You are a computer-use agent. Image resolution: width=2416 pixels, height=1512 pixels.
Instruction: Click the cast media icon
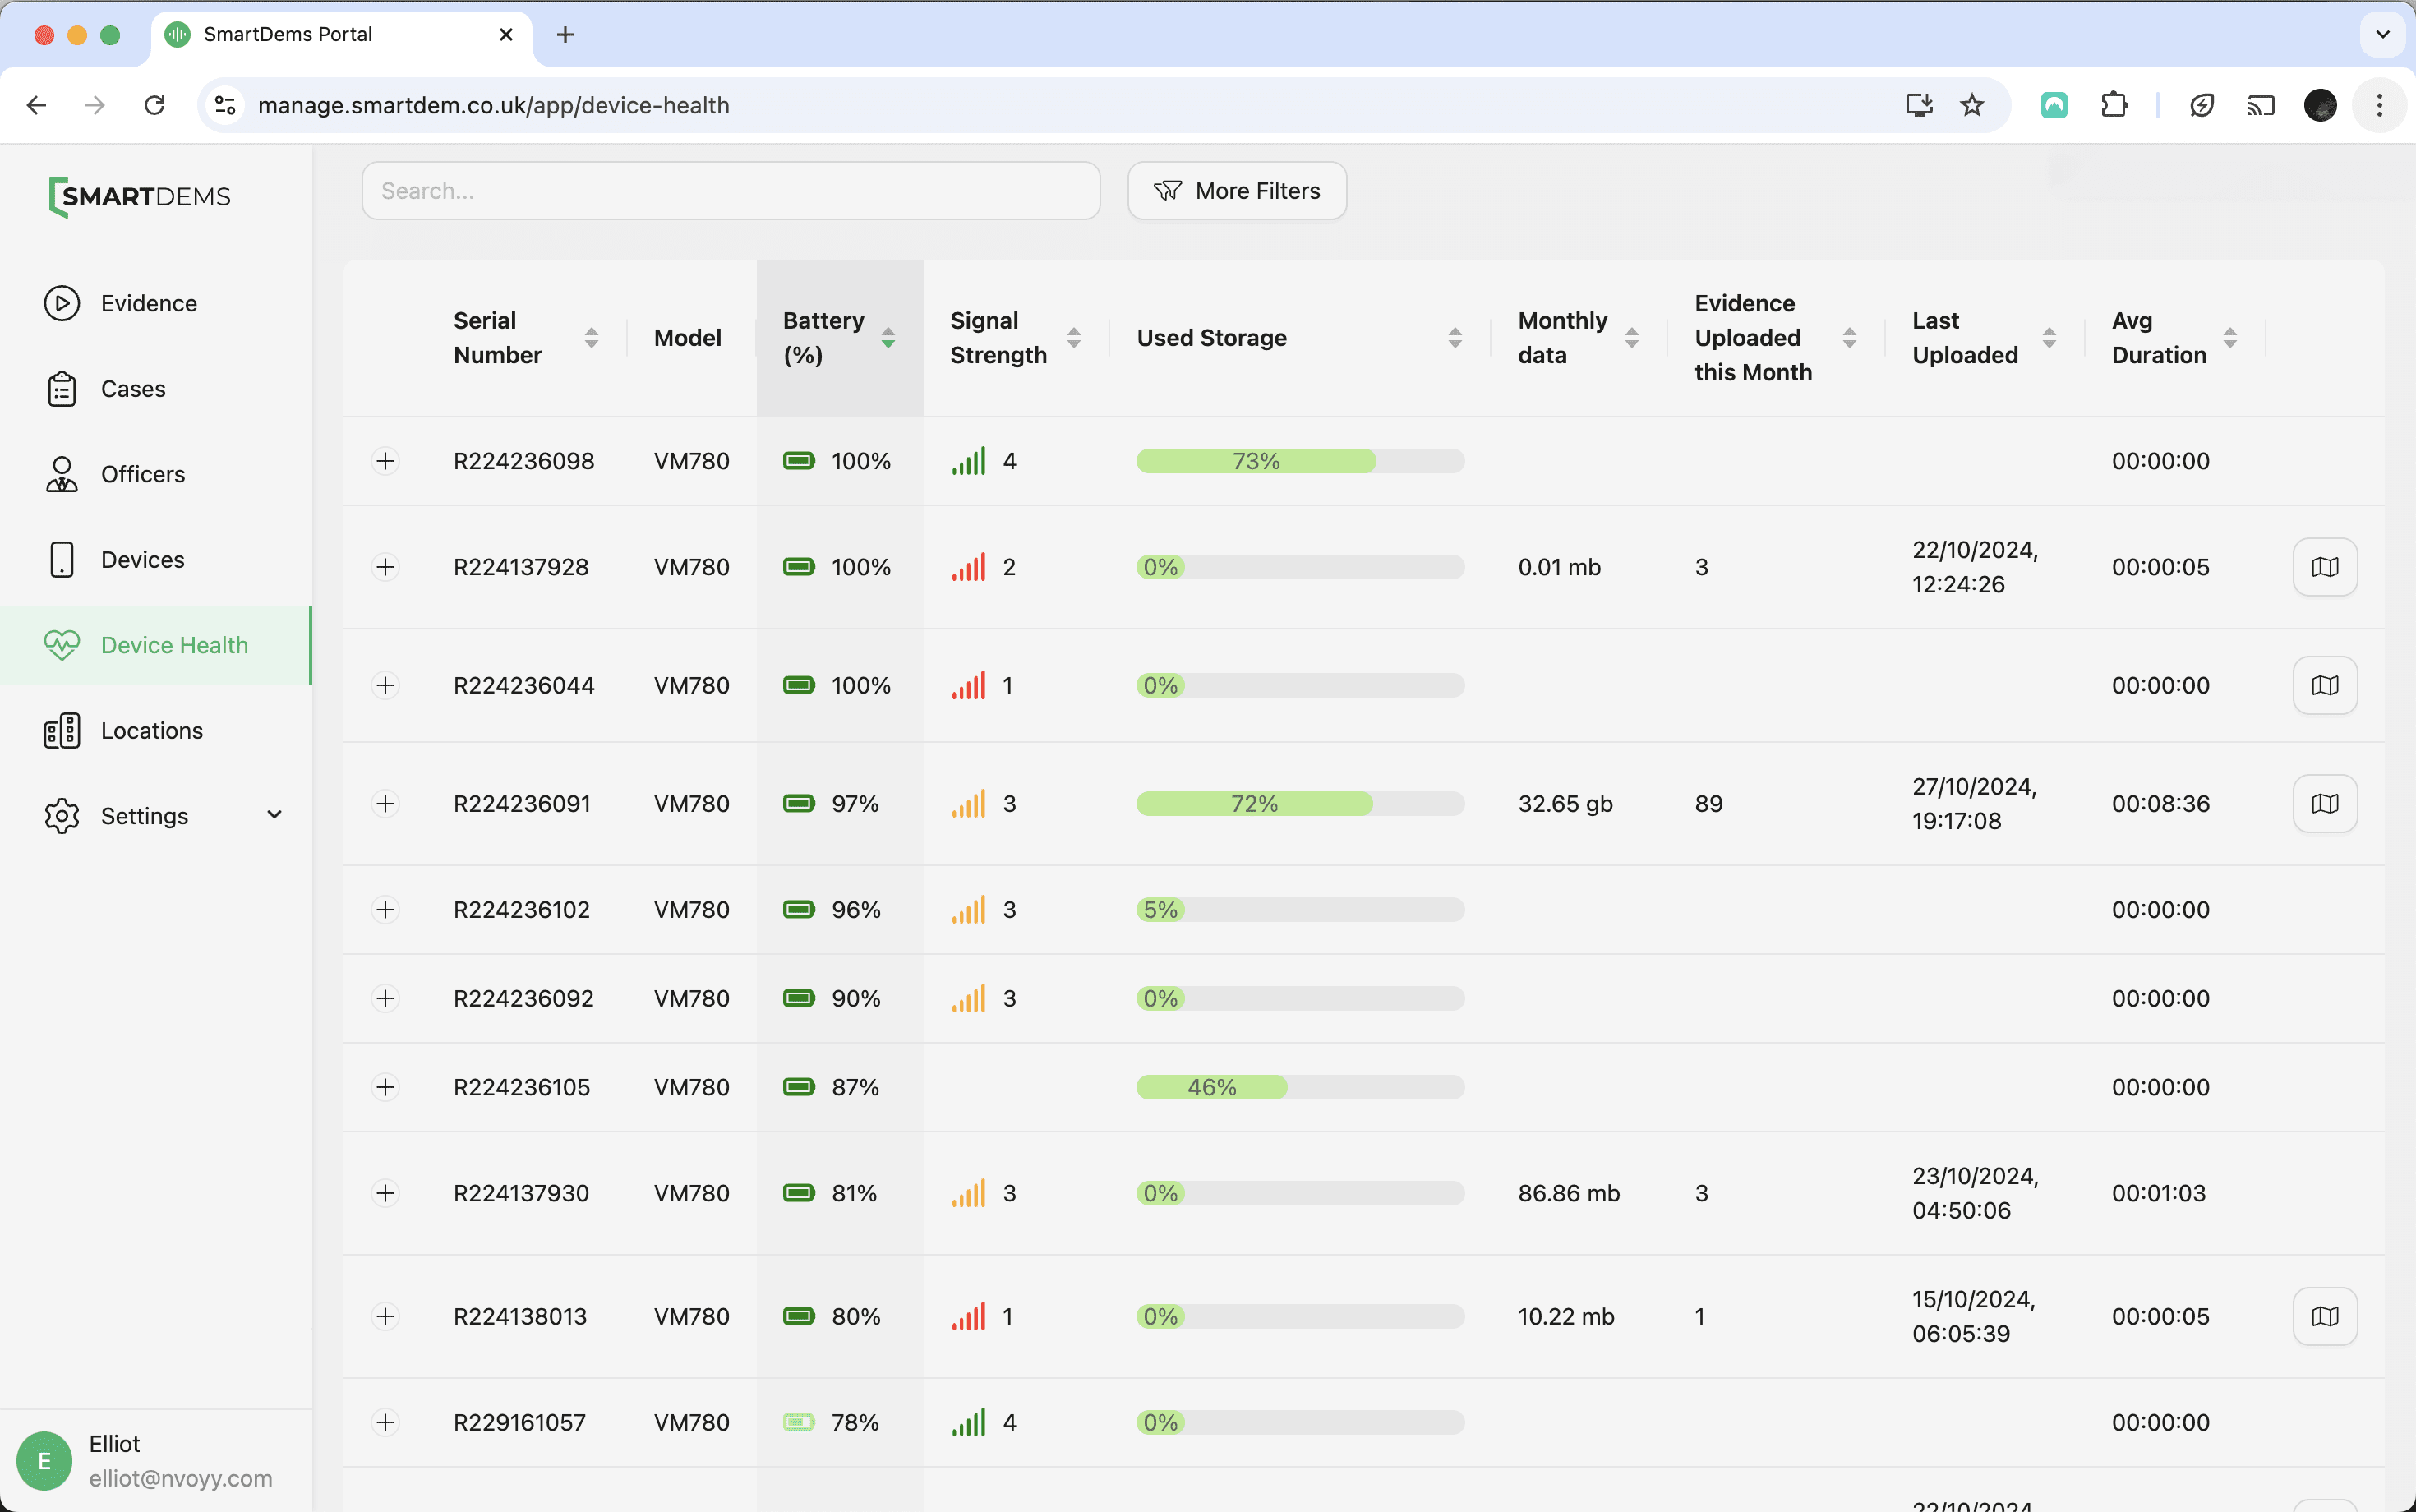tap(2261, 105)
